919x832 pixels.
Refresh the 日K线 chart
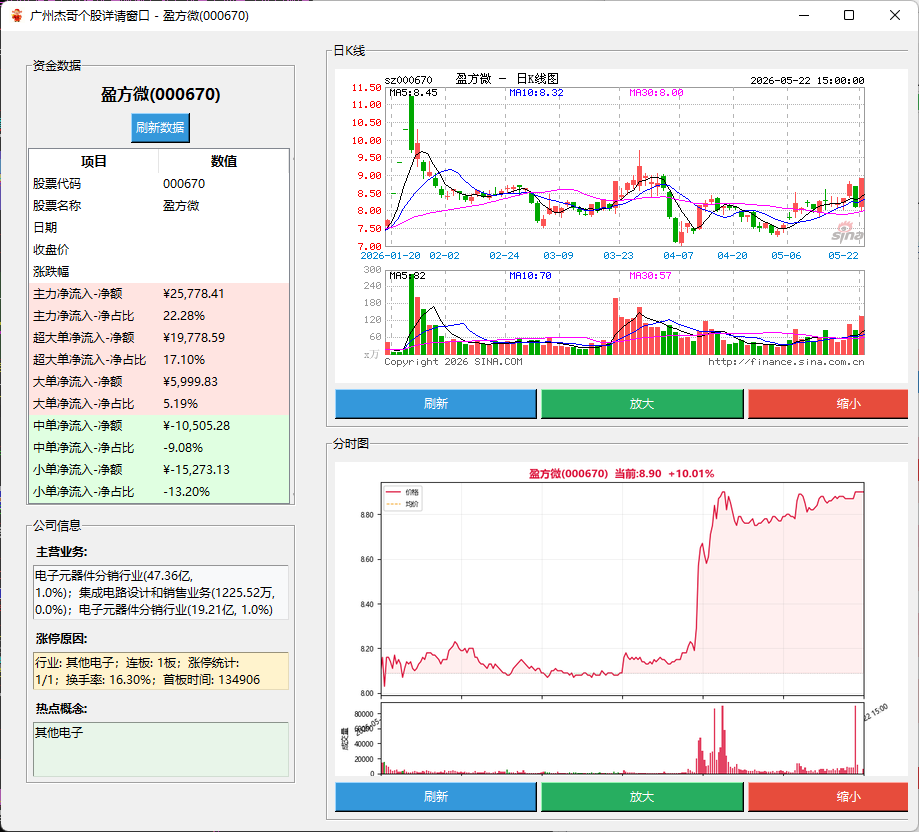(435, 404)
